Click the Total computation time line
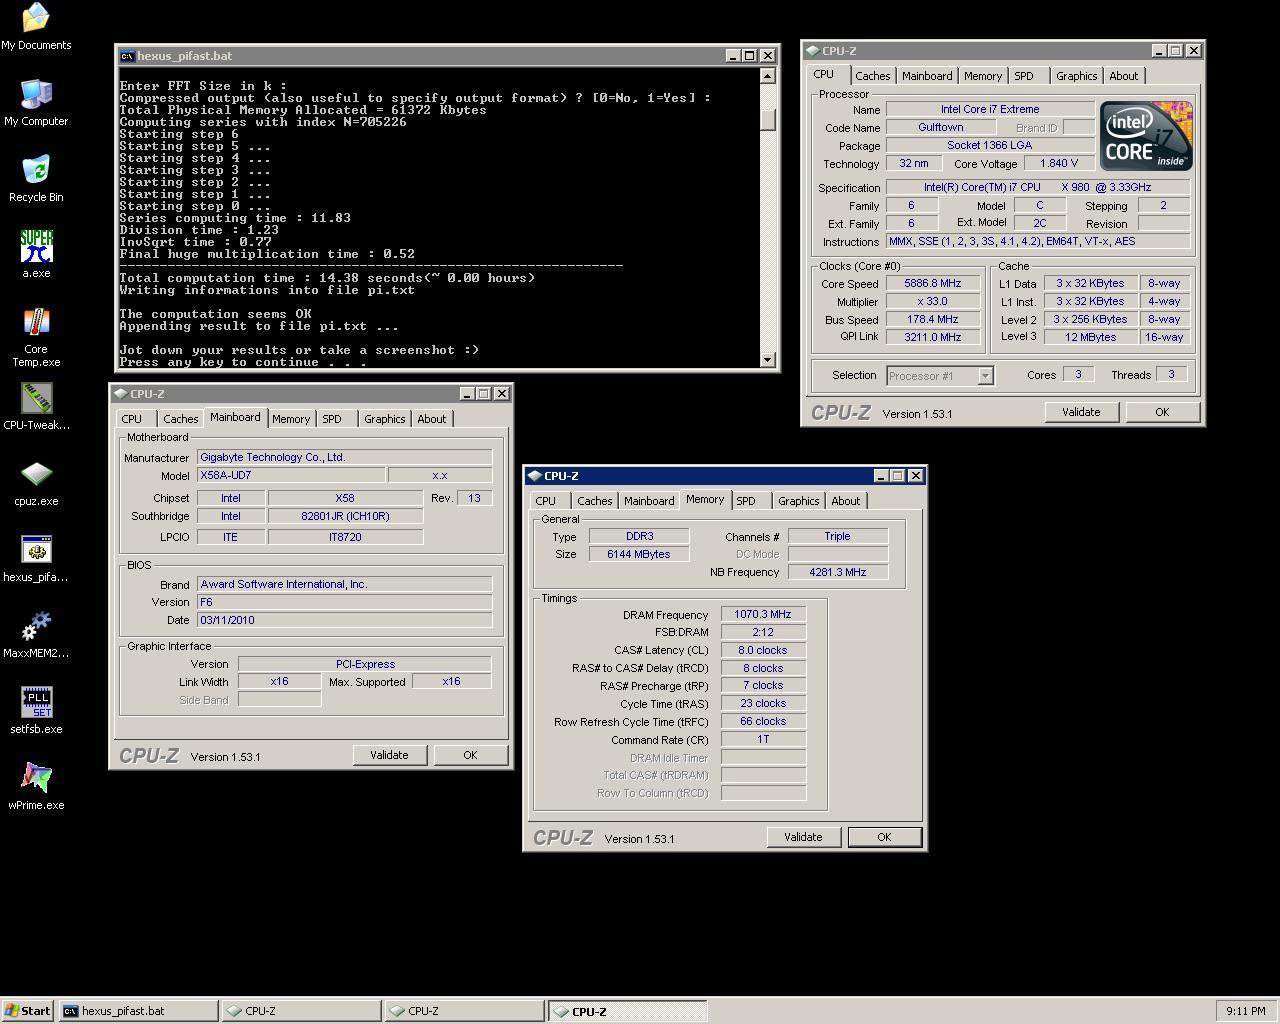The image size is (1280, 1024). 327,278
